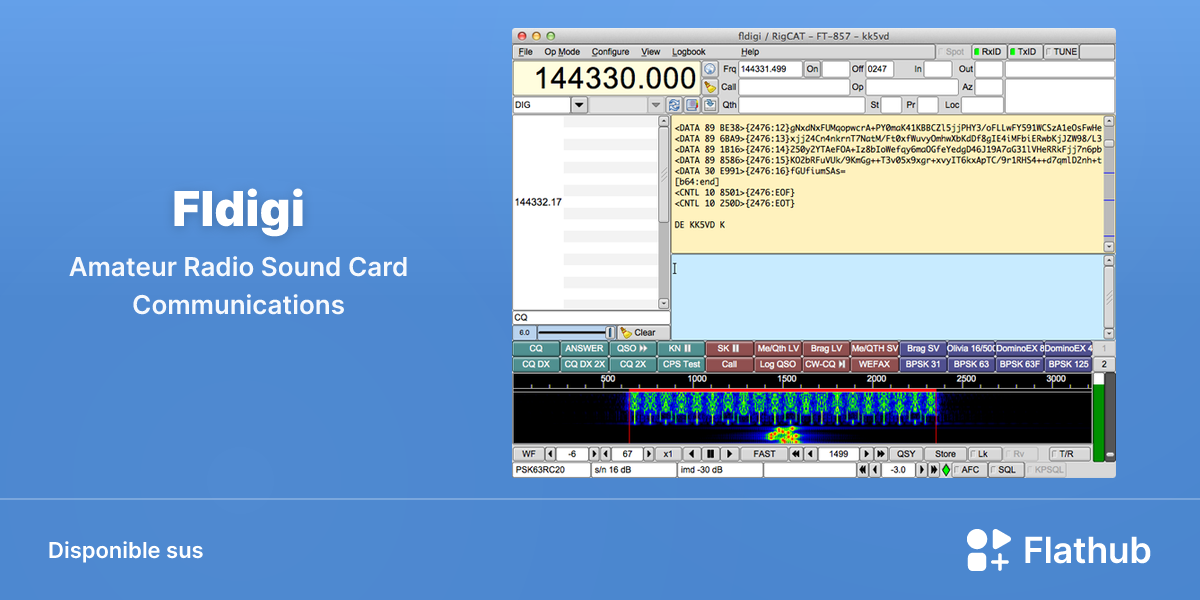Pause the waterfall display
1200x600 pixels.
[x=710, y=454]
